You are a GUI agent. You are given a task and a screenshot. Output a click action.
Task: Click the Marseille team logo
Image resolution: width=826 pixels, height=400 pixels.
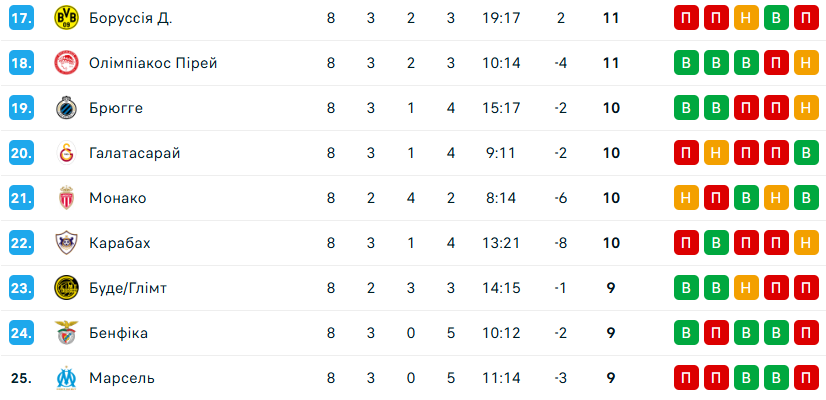(66, 378)
